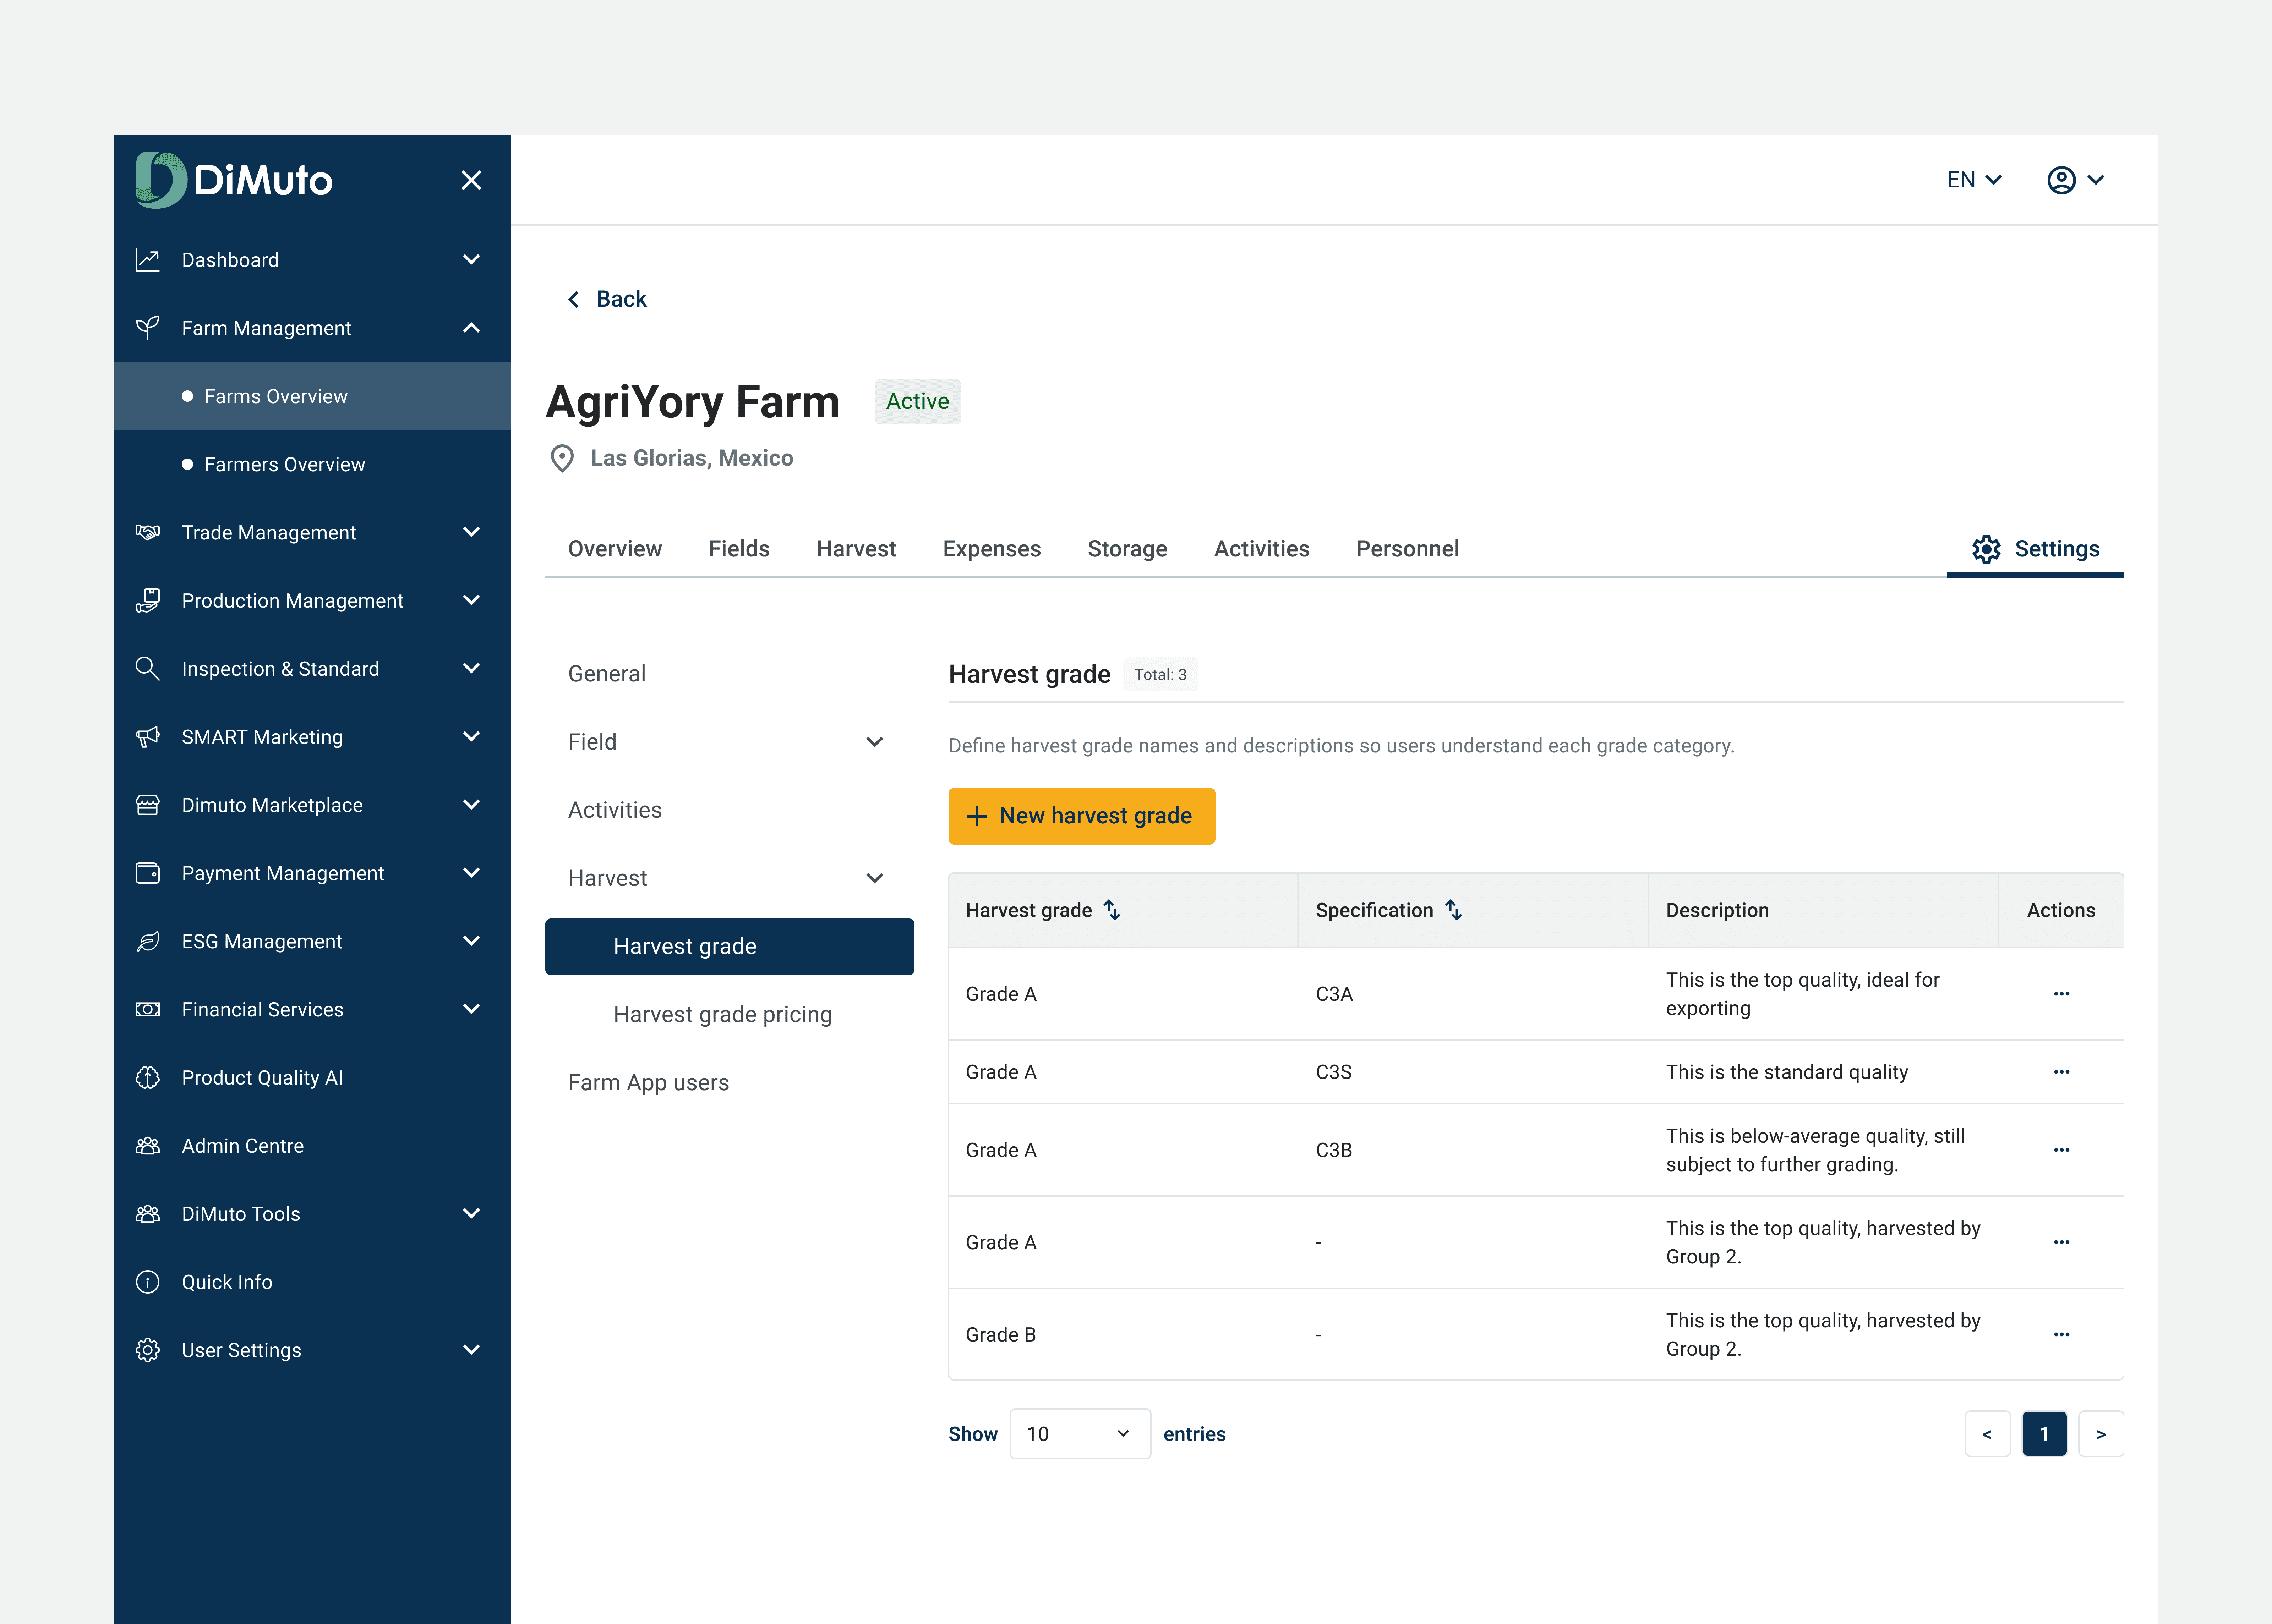
Task: Sort the table by Harvest grade column
Action: pos(1112,910)
